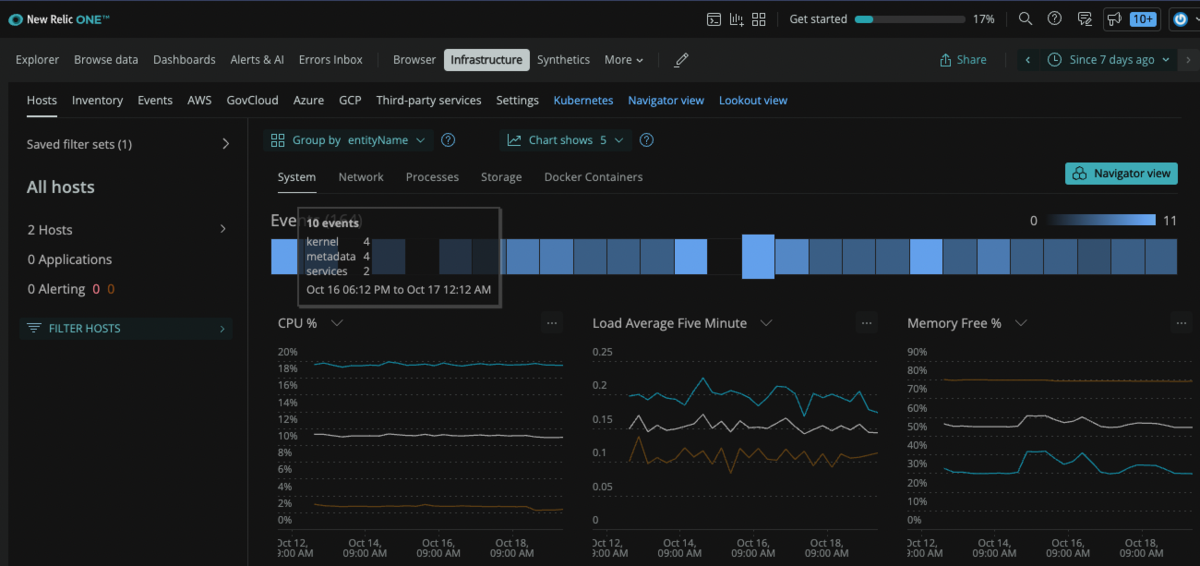Follow the Kubernetes link
This screenshot has height=566, width=1200.
tap(583, 100)
